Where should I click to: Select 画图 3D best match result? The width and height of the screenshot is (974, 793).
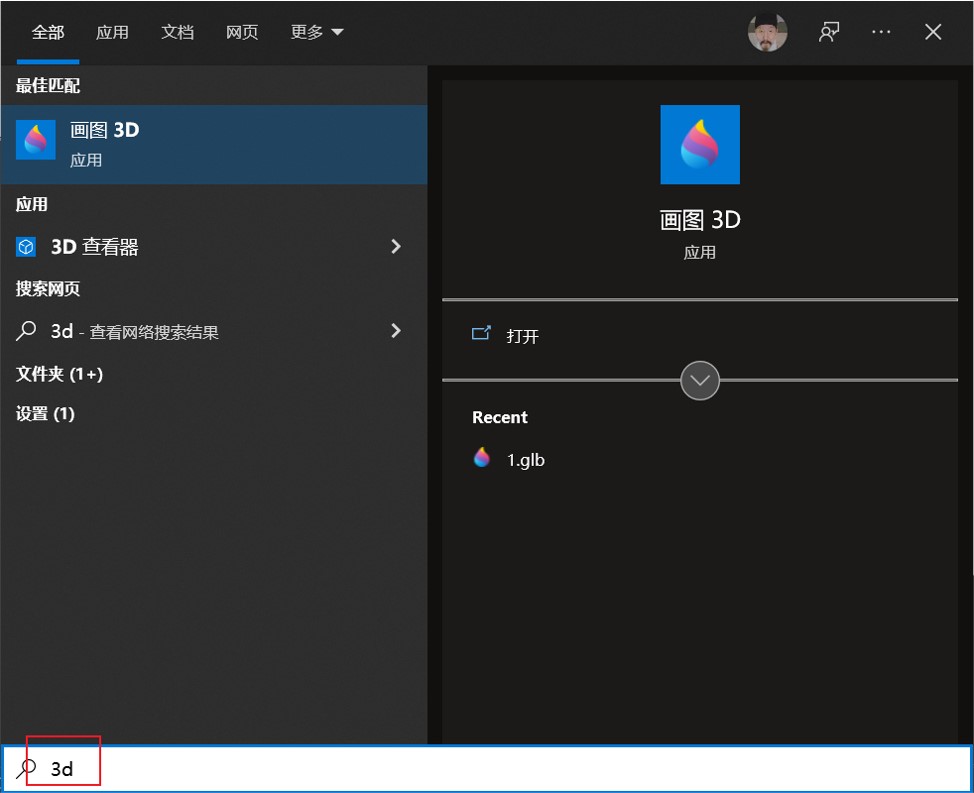click(214, 144)
